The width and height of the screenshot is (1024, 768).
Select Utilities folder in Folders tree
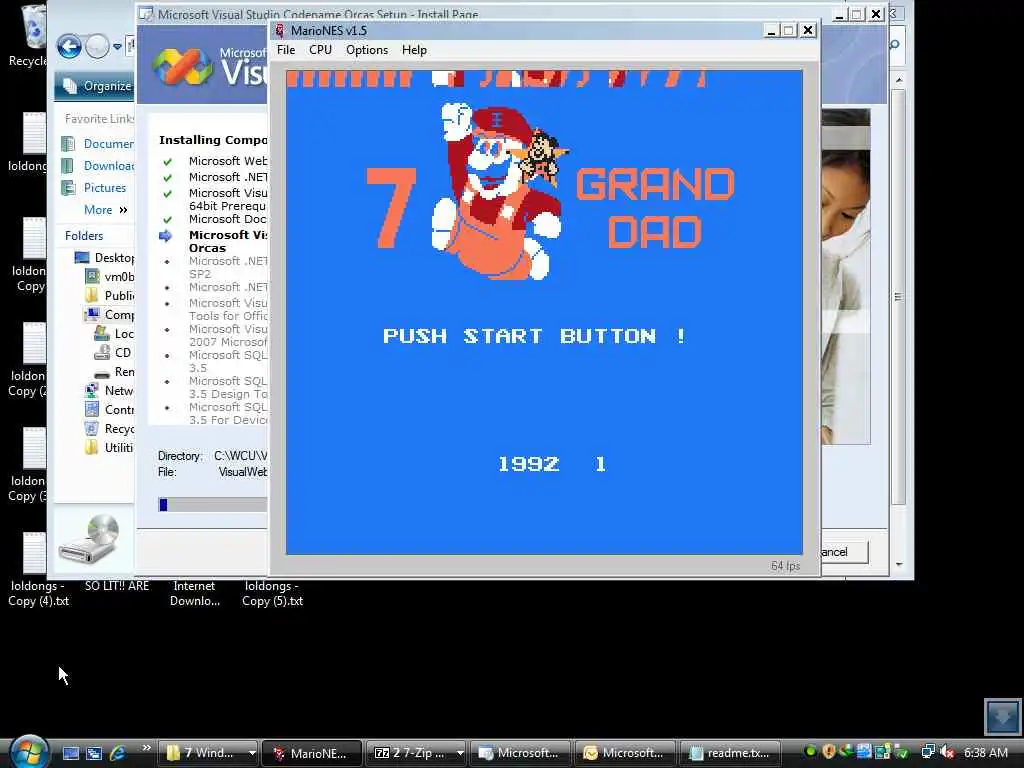(110, 447)
